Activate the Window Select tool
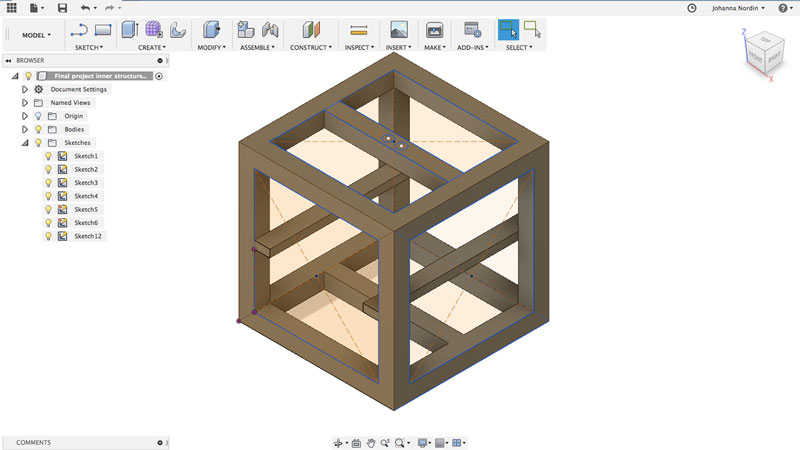 pos(508,30)
